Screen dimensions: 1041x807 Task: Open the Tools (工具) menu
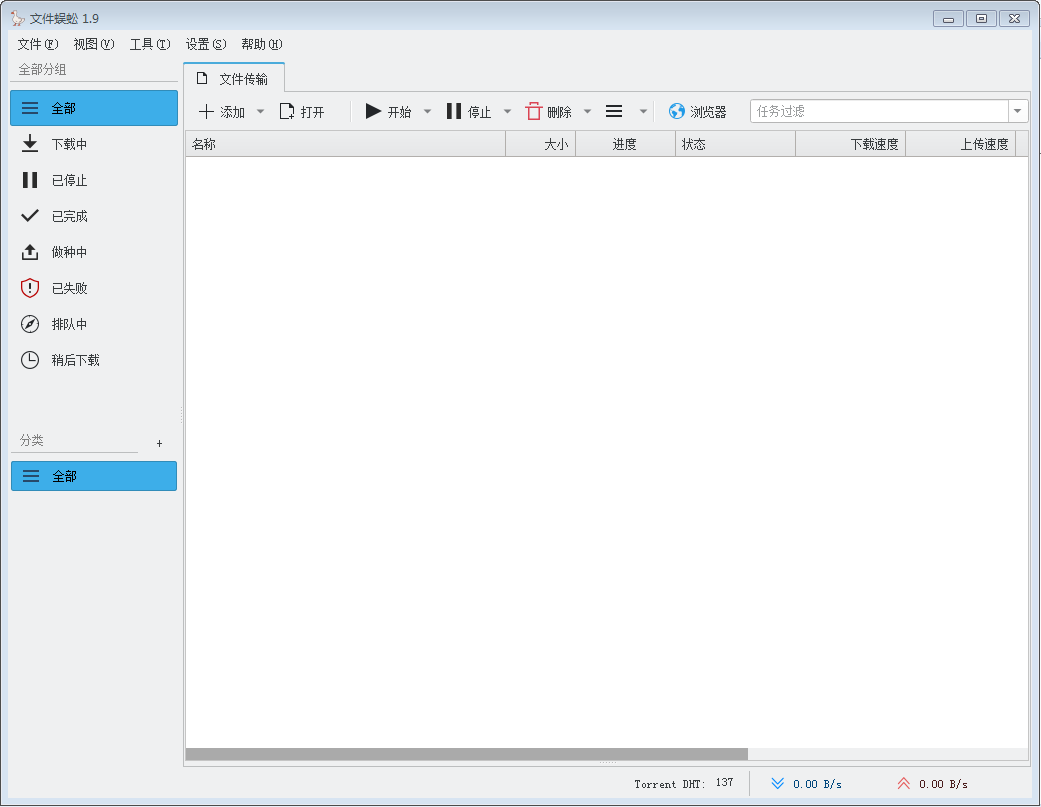point(149,44)
